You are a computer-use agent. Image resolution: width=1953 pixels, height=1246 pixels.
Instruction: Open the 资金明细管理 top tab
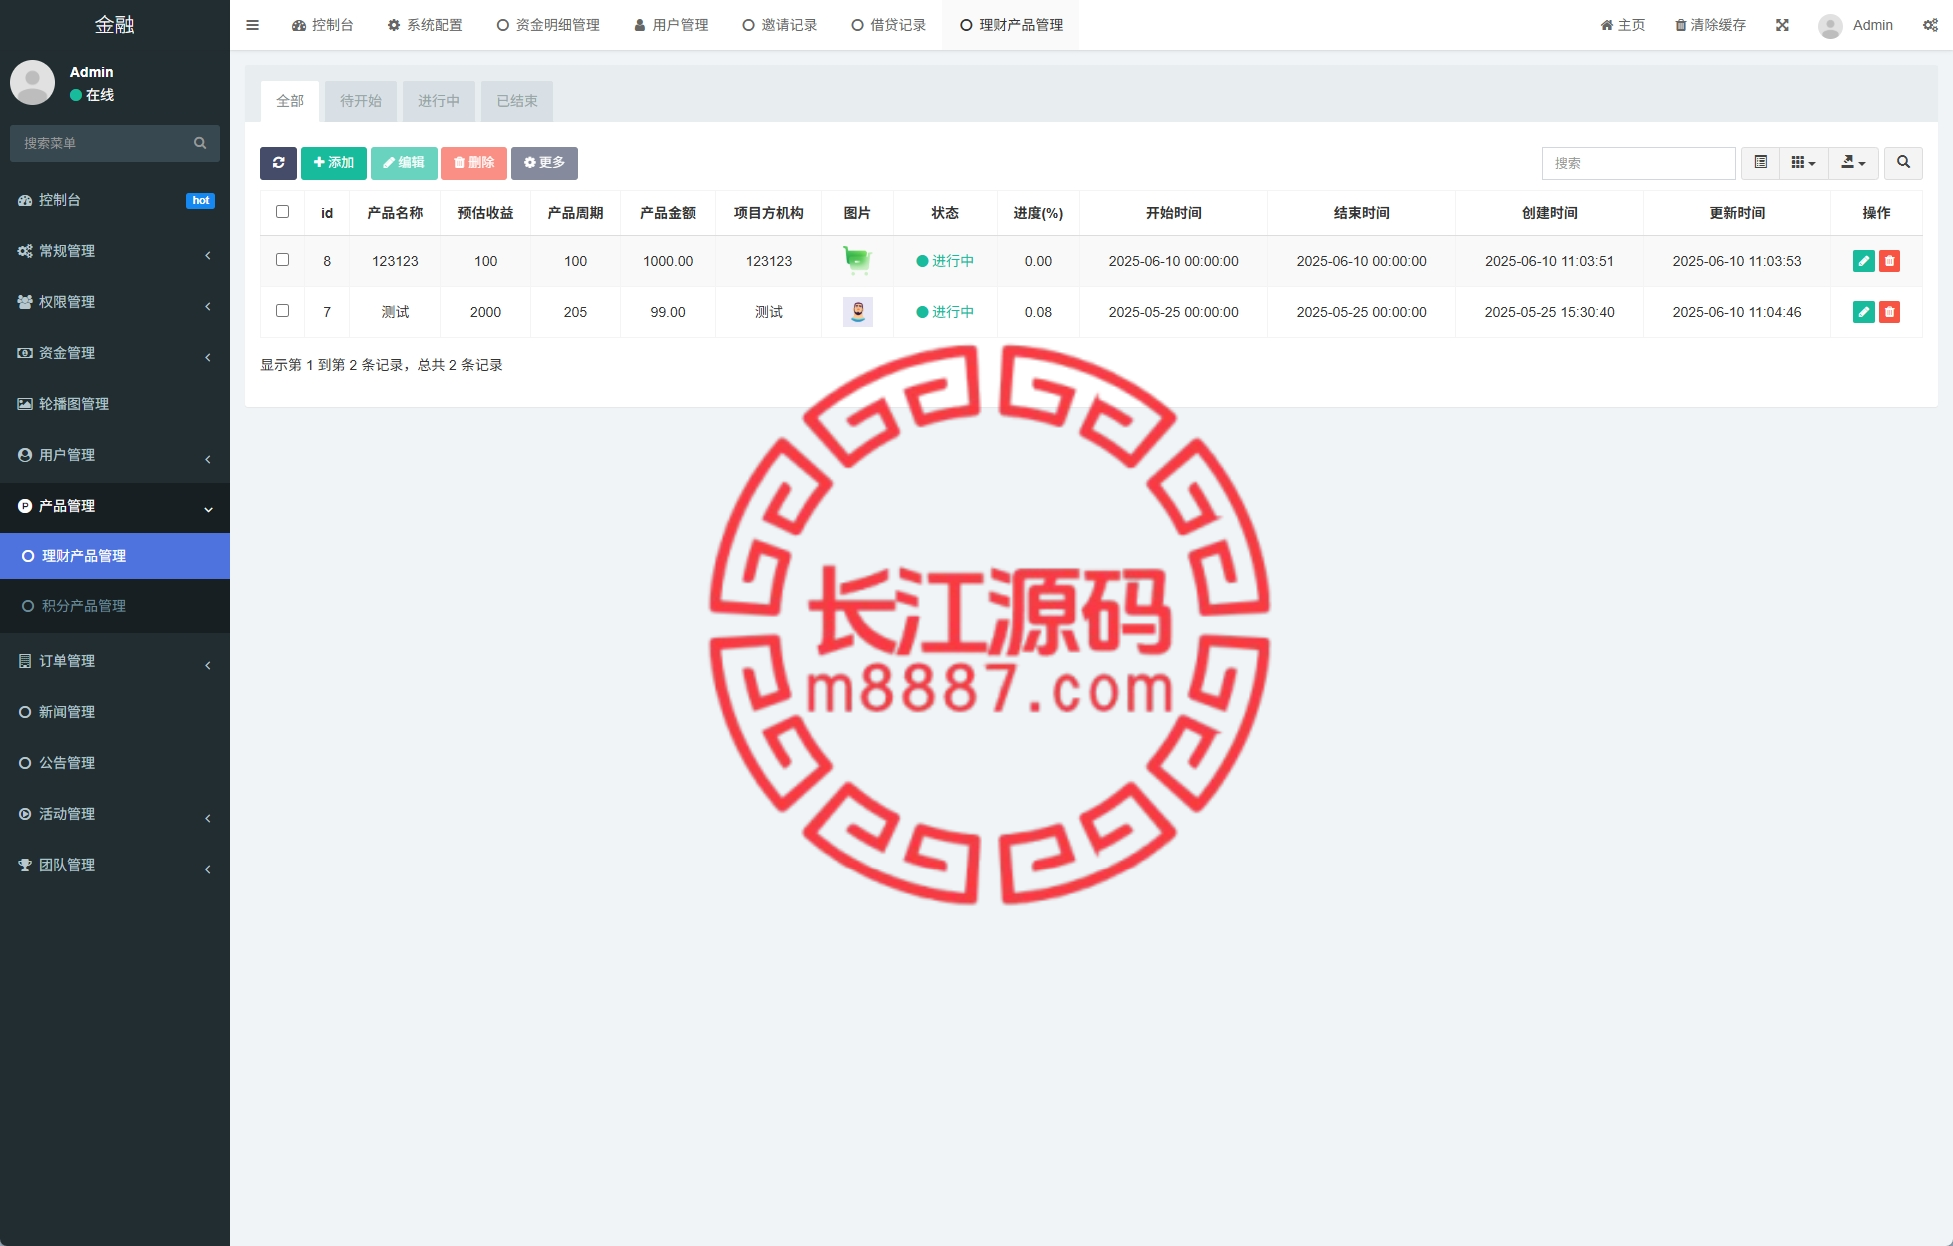click(x=548, y=25)
